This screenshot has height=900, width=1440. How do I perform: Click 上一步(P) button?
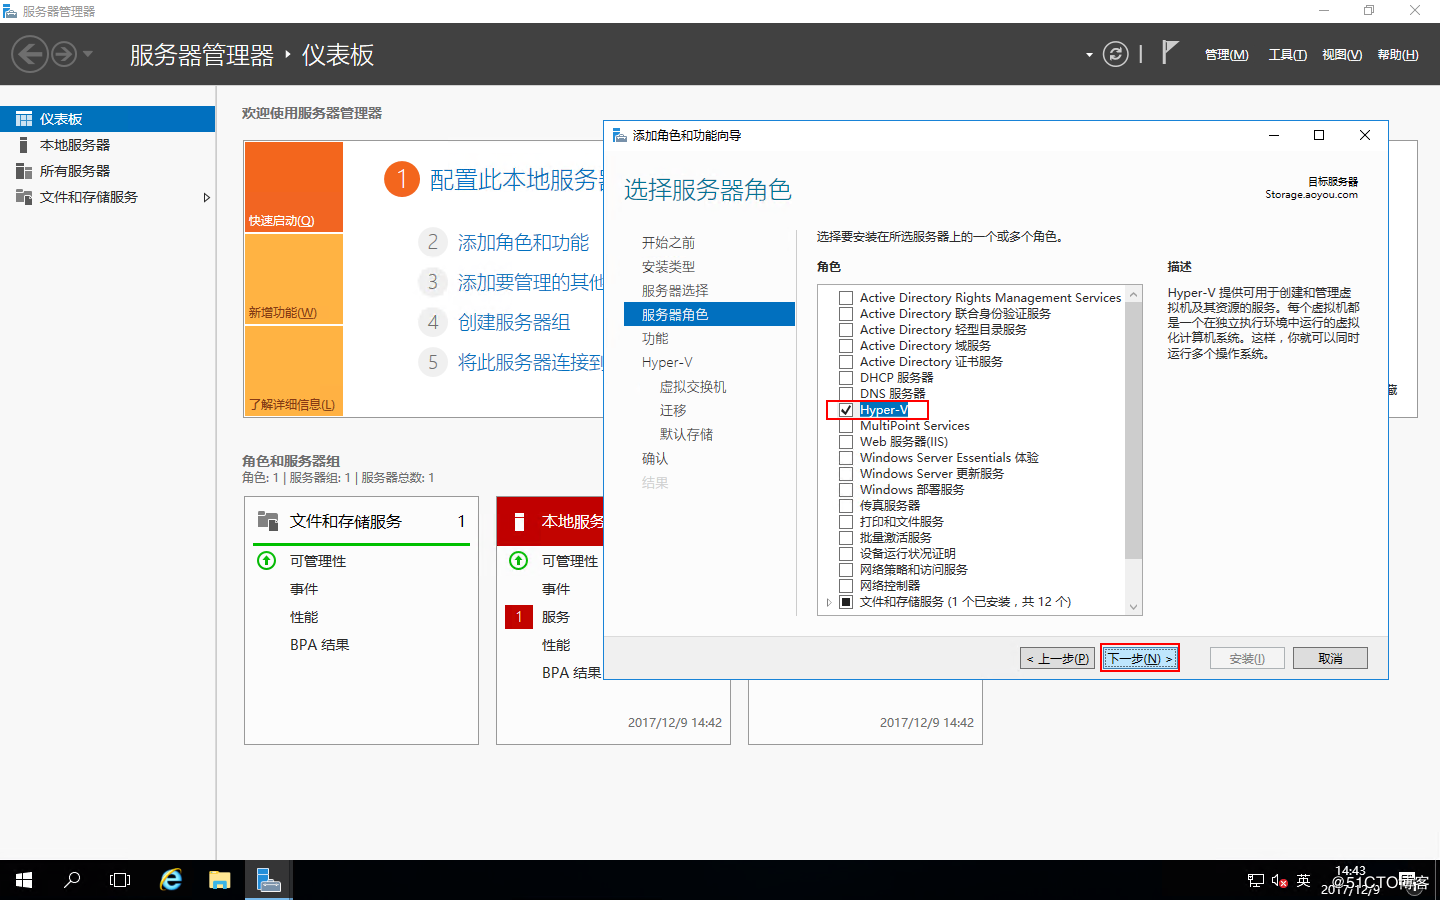pos(1057,658)
